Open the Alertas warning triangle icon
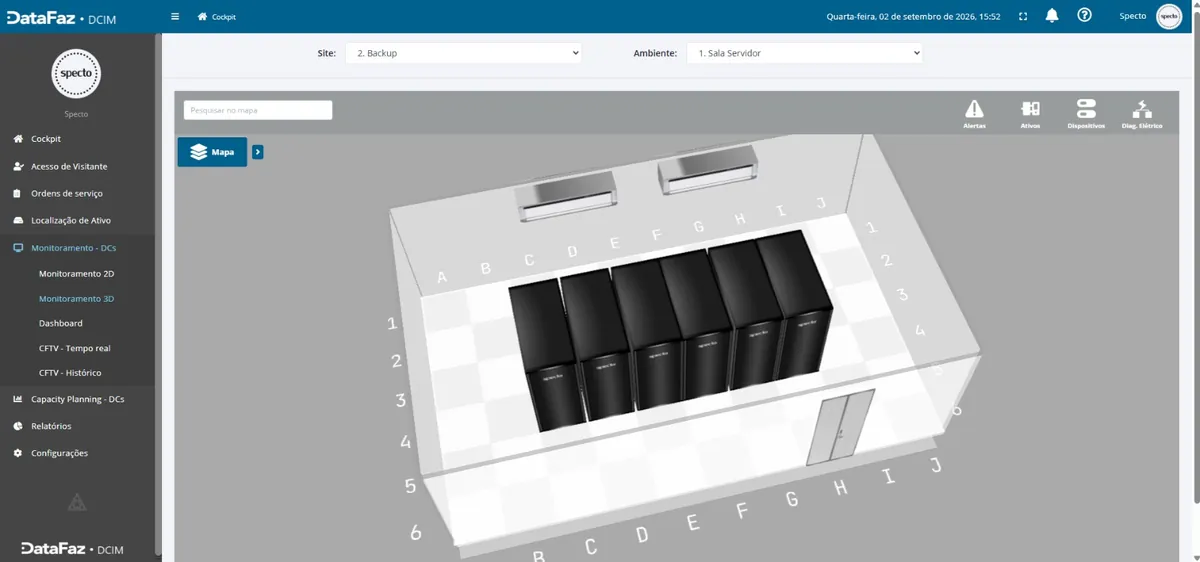Image resolution: width=1200 pixels, height=562 pixels. 974,109
